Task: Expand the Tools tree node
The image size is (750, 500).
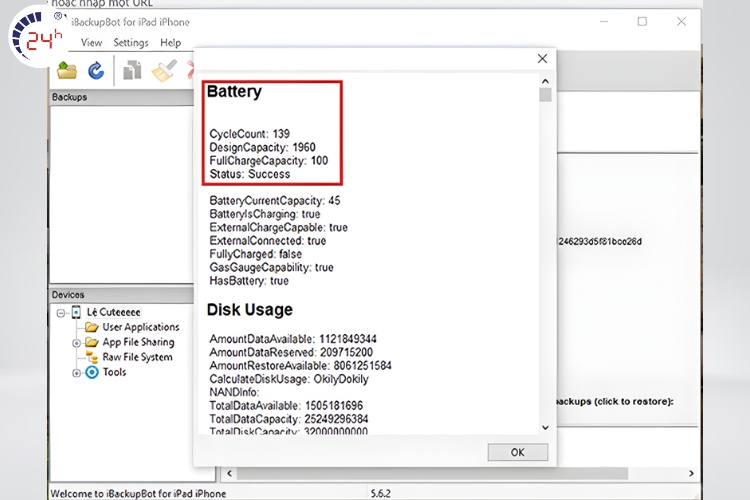Action: 77,372
